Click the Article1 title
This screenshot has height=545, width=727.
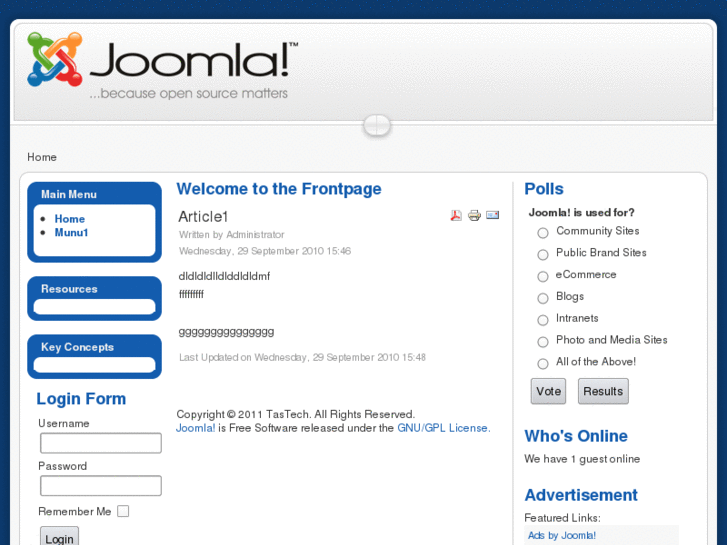(203, 217)
